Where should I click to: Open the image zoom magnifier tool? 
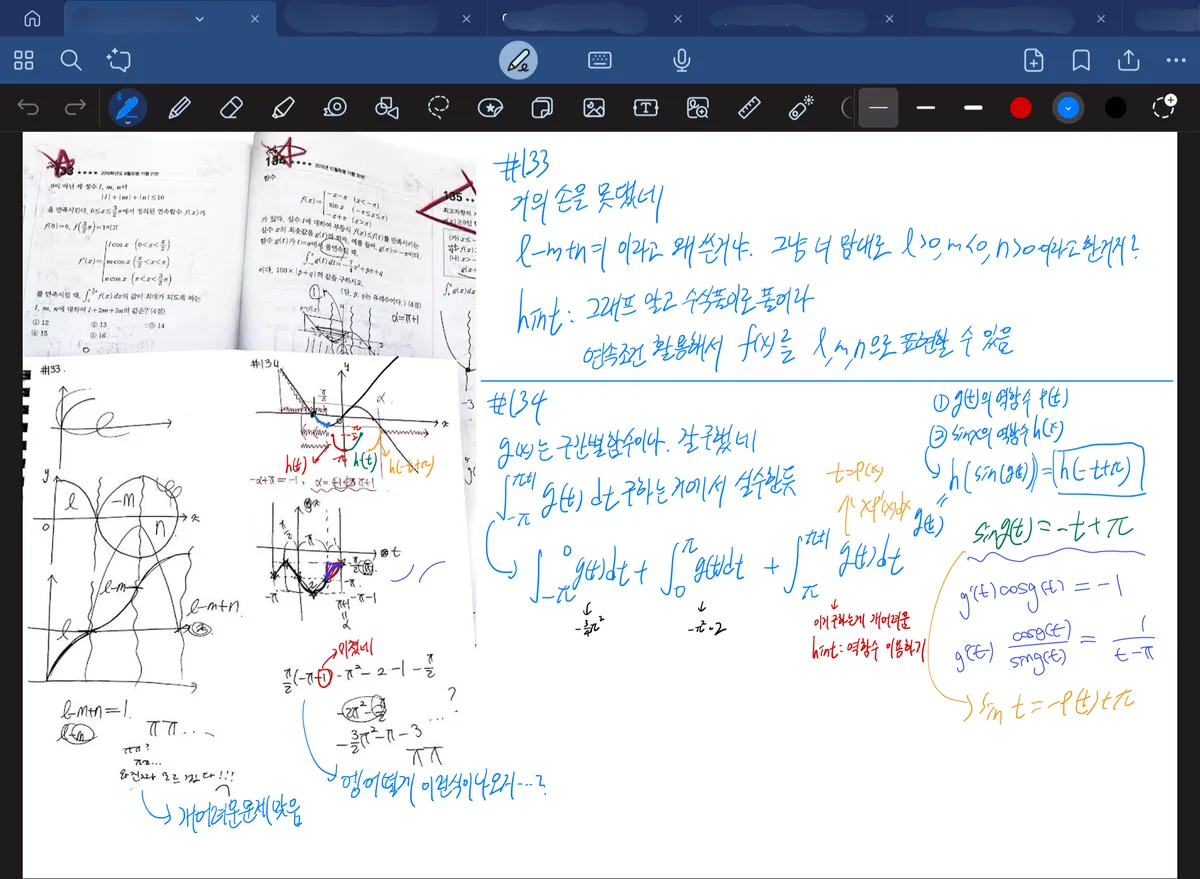coord(698,108)
